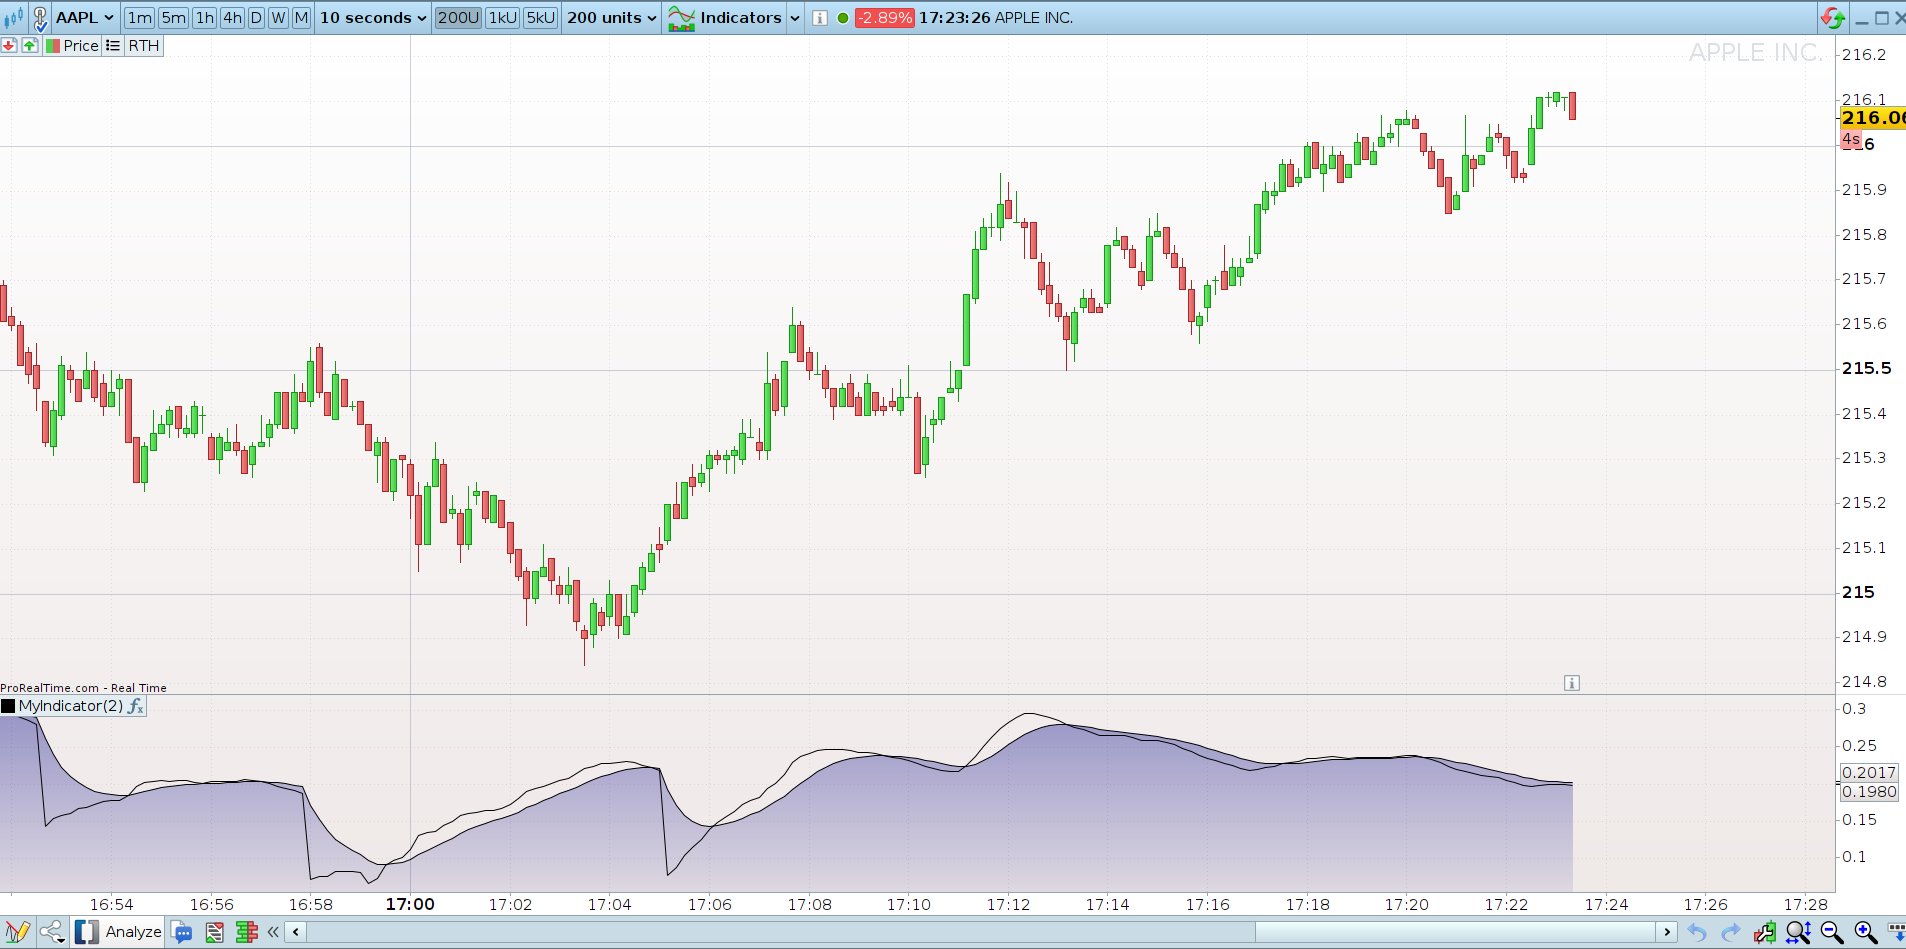Click the candlestick trading mode icon
The image size is (1906, 949).
[1765, 933]
